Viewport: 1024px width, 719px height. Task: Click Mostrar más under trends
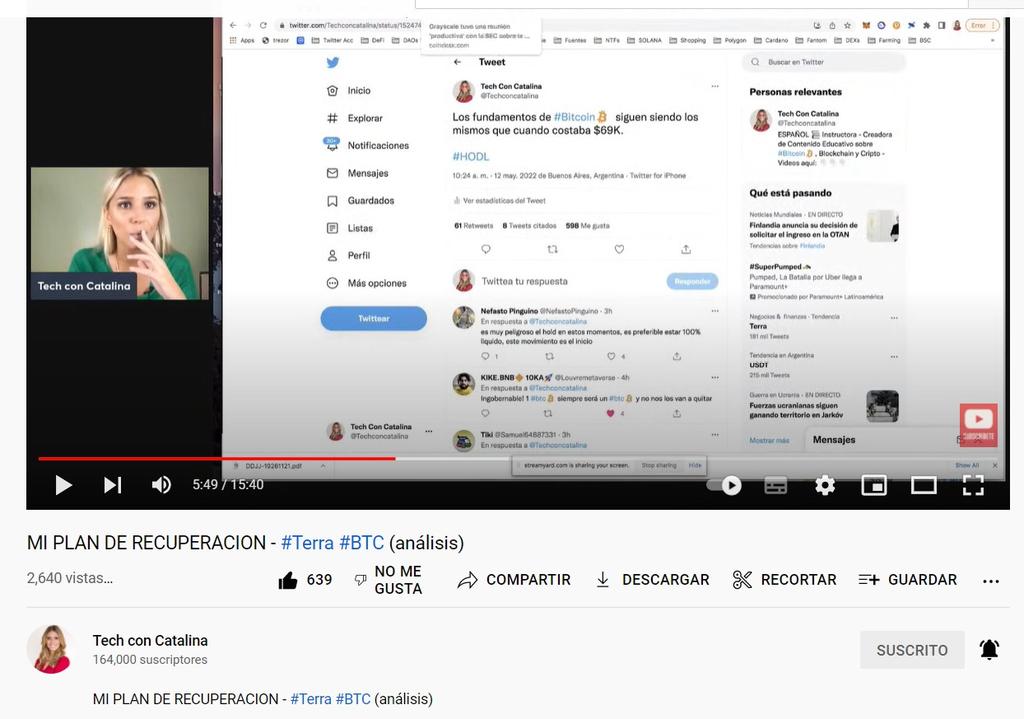click(769, 440)
